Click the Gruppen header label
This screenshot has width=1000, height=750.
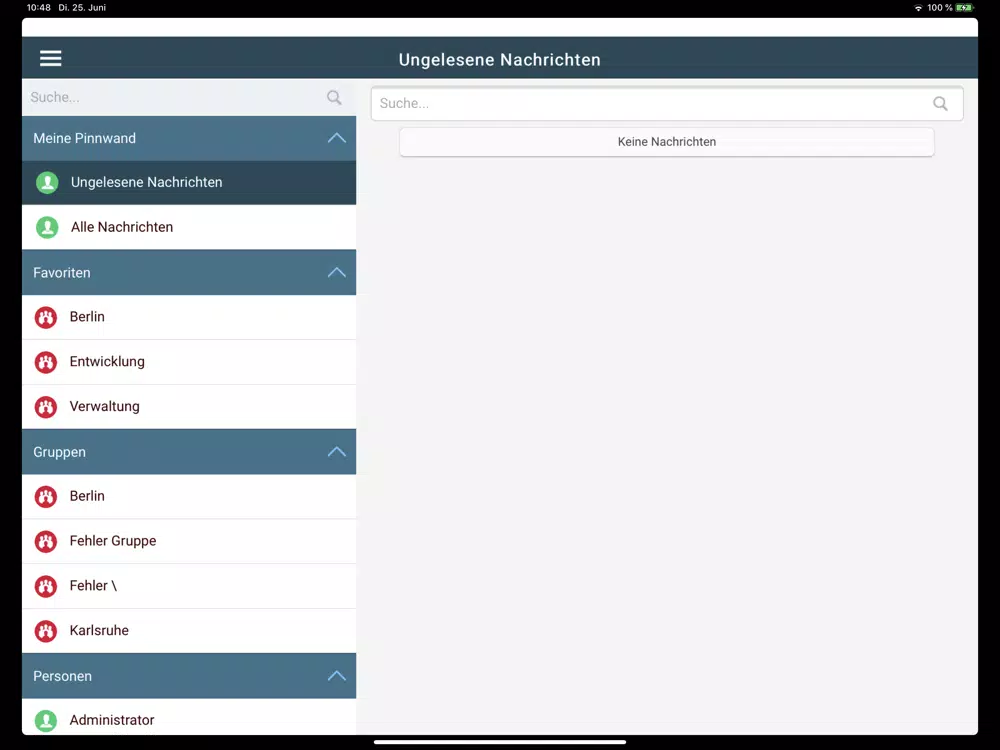tap(59, 452)
